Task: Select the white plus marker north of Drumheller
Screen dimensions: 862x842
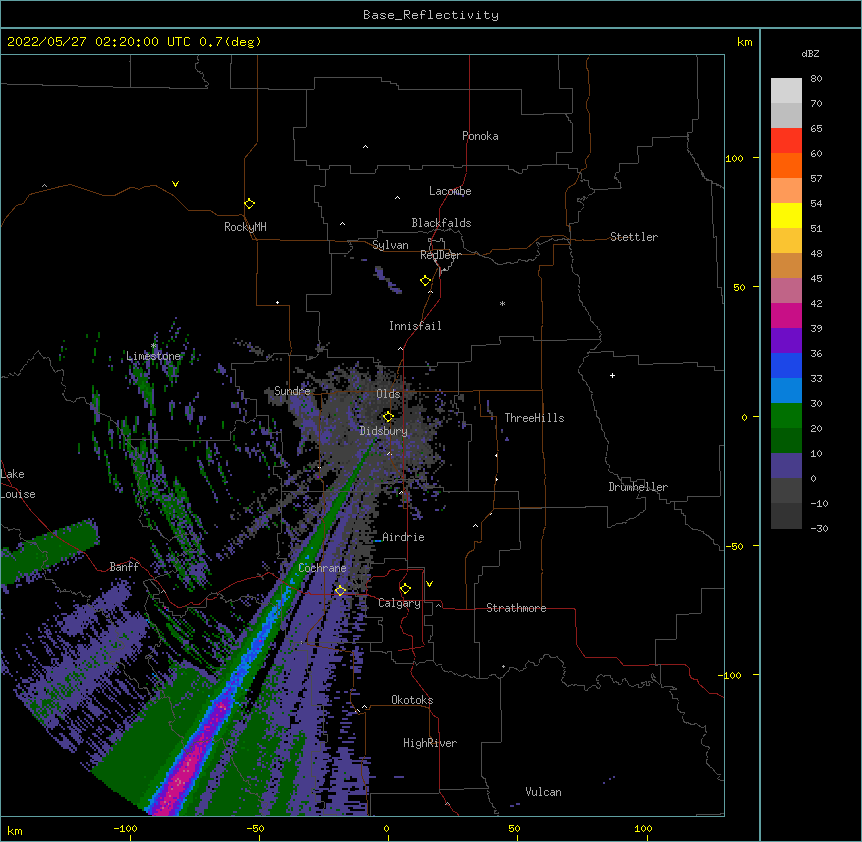Action: click(612, 375)
